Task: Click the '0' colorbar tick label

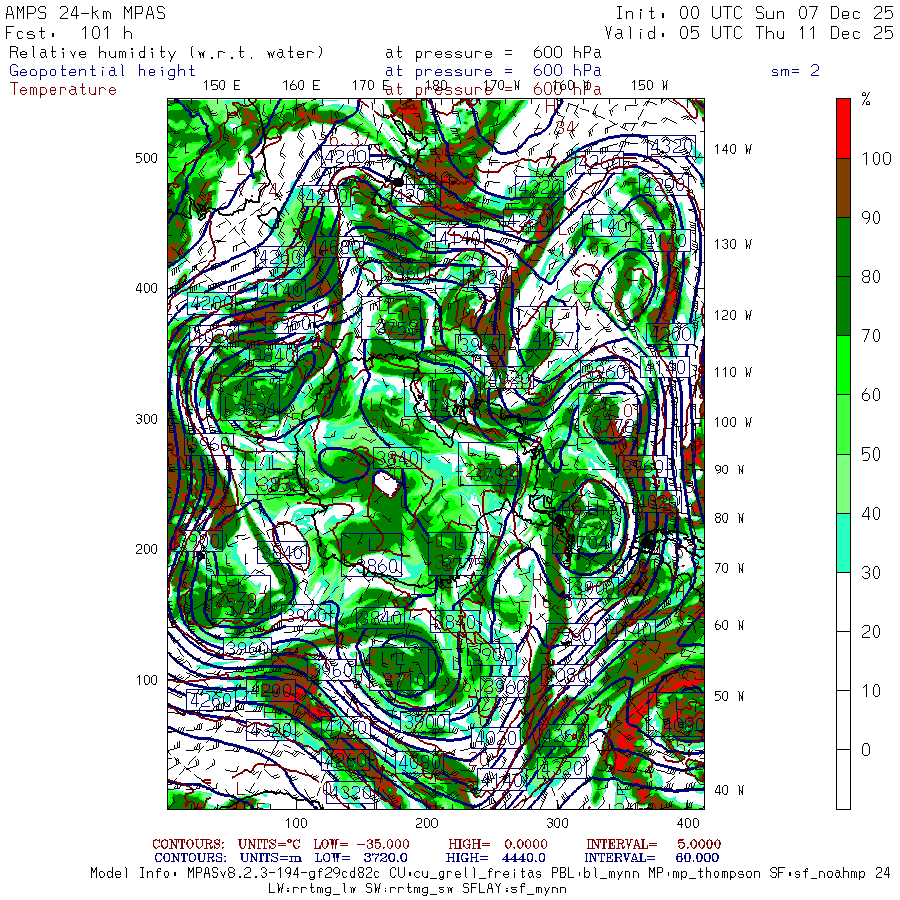Action: point(866,750)
